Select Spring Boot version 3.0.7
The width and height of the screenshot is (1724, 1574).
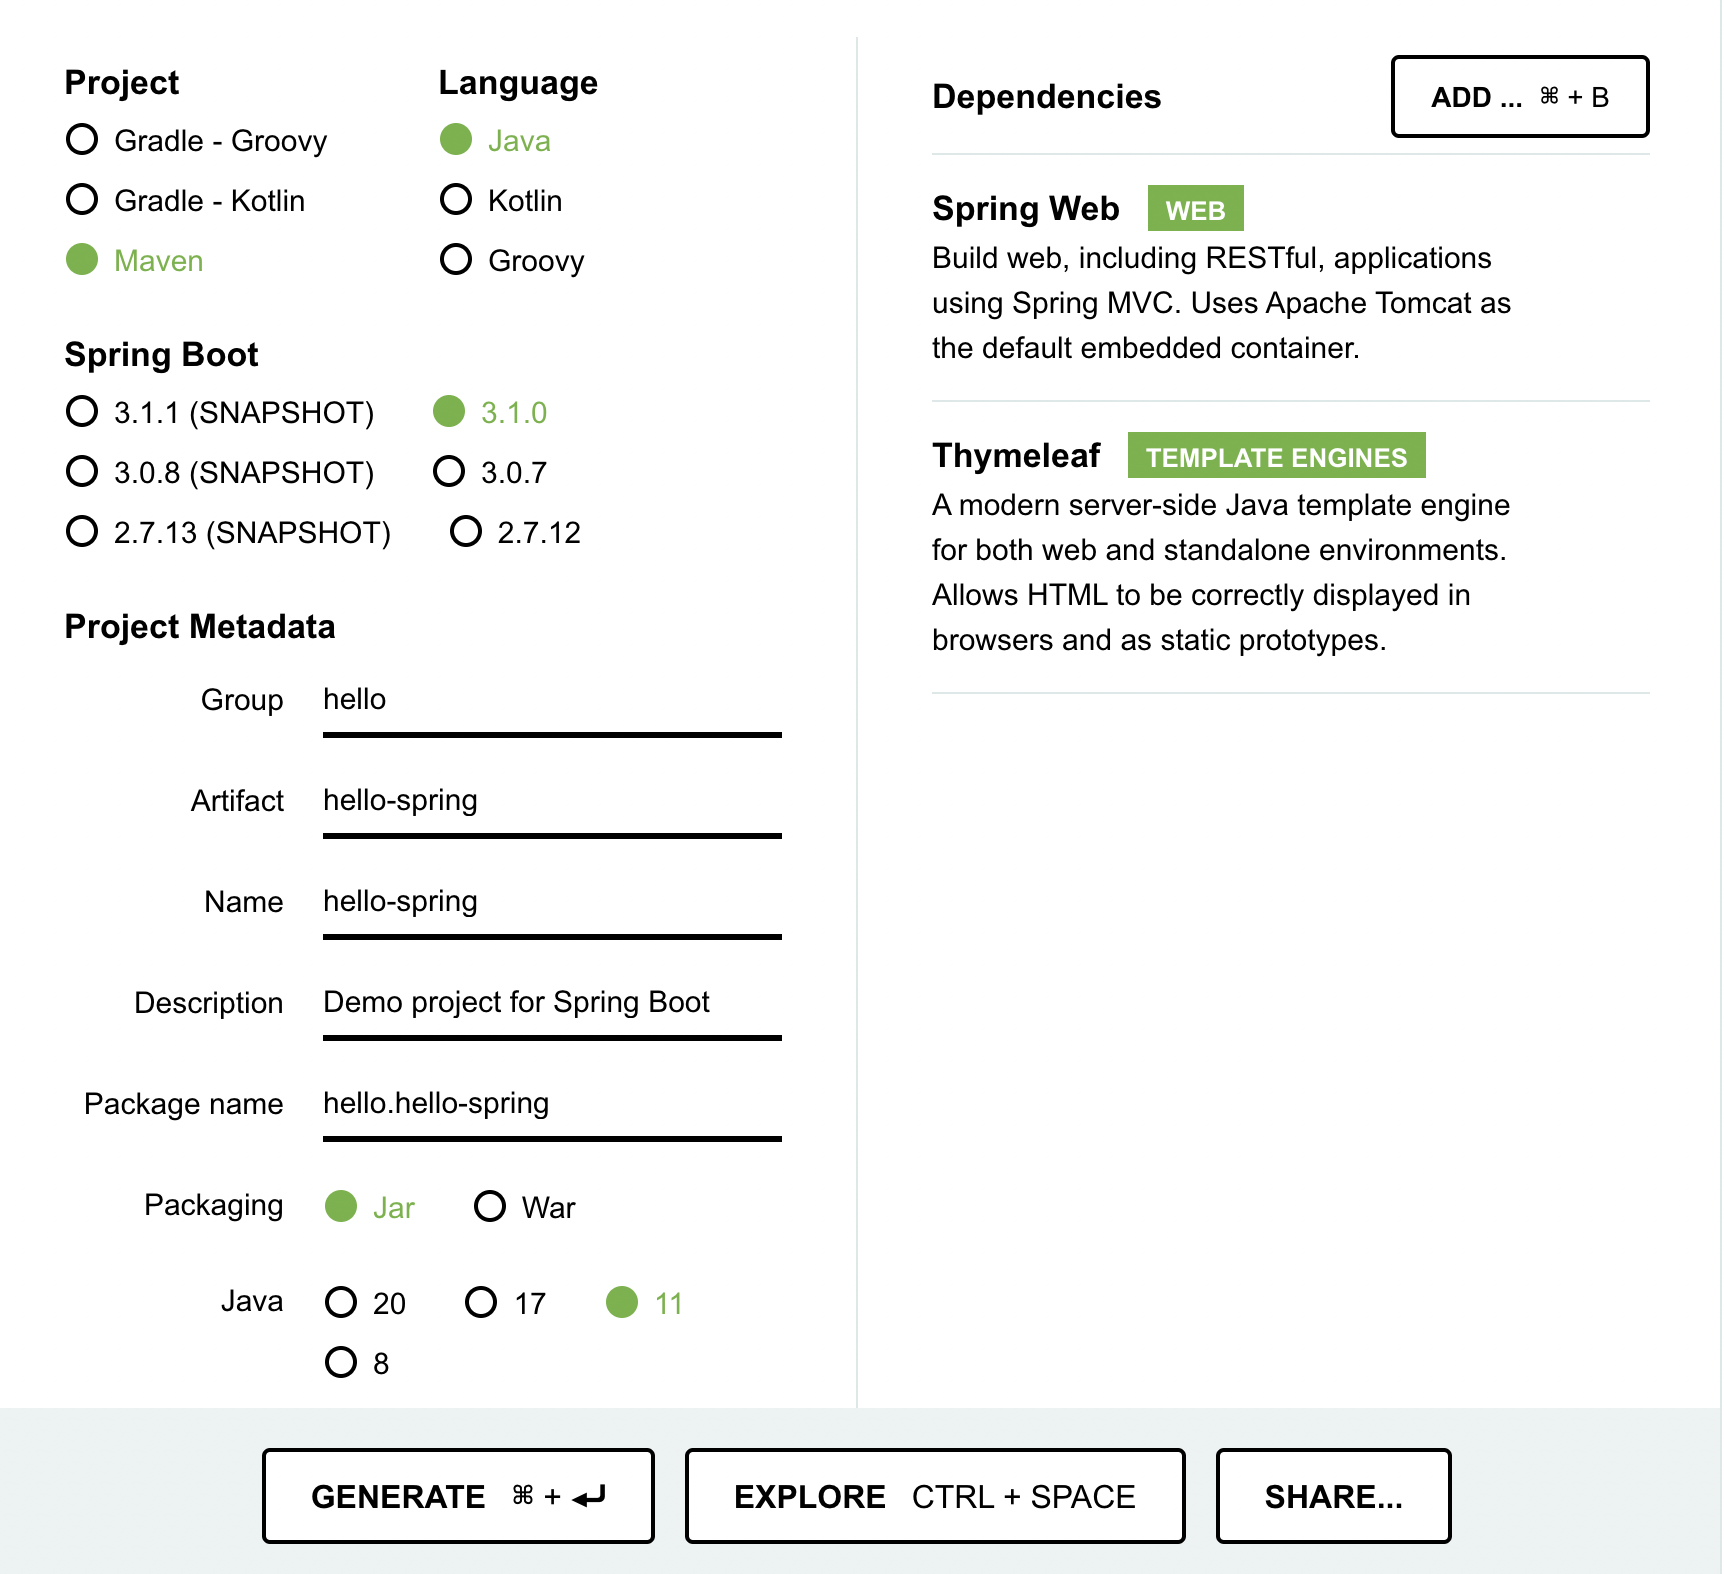(x=490, y=472)
